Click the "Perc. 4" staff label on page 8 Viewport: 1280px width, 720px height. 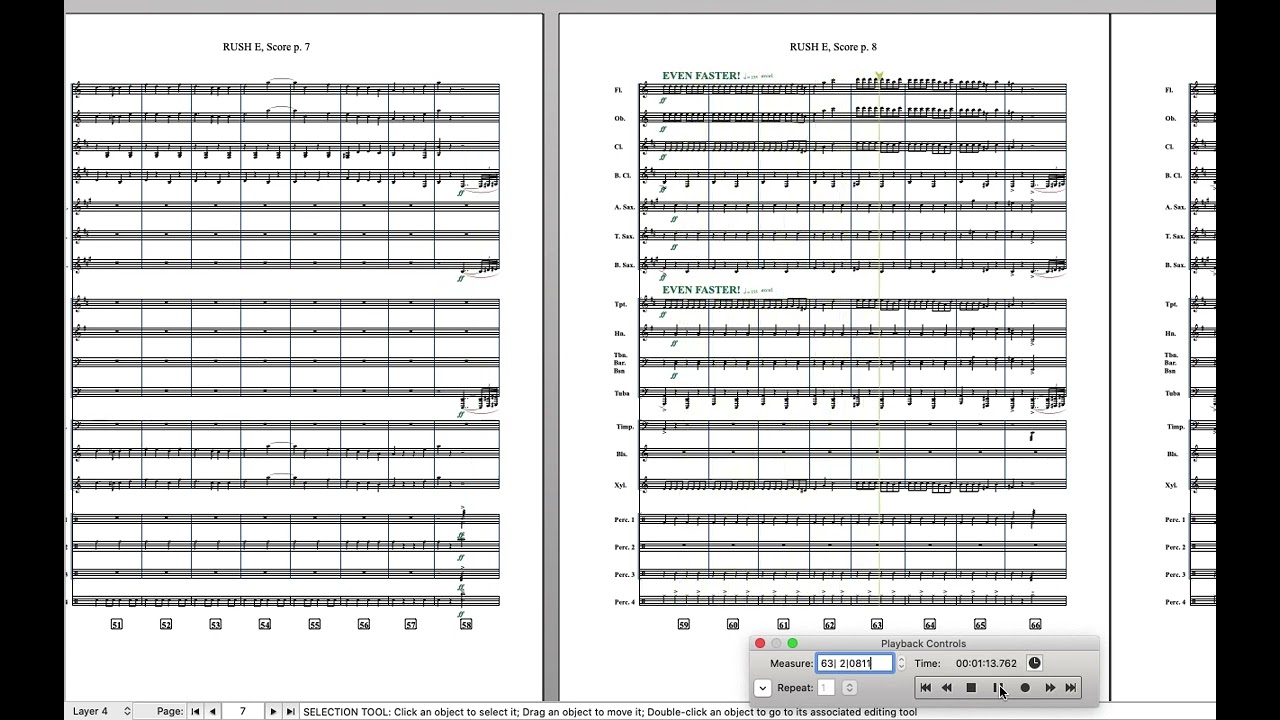tap(625, 602)
